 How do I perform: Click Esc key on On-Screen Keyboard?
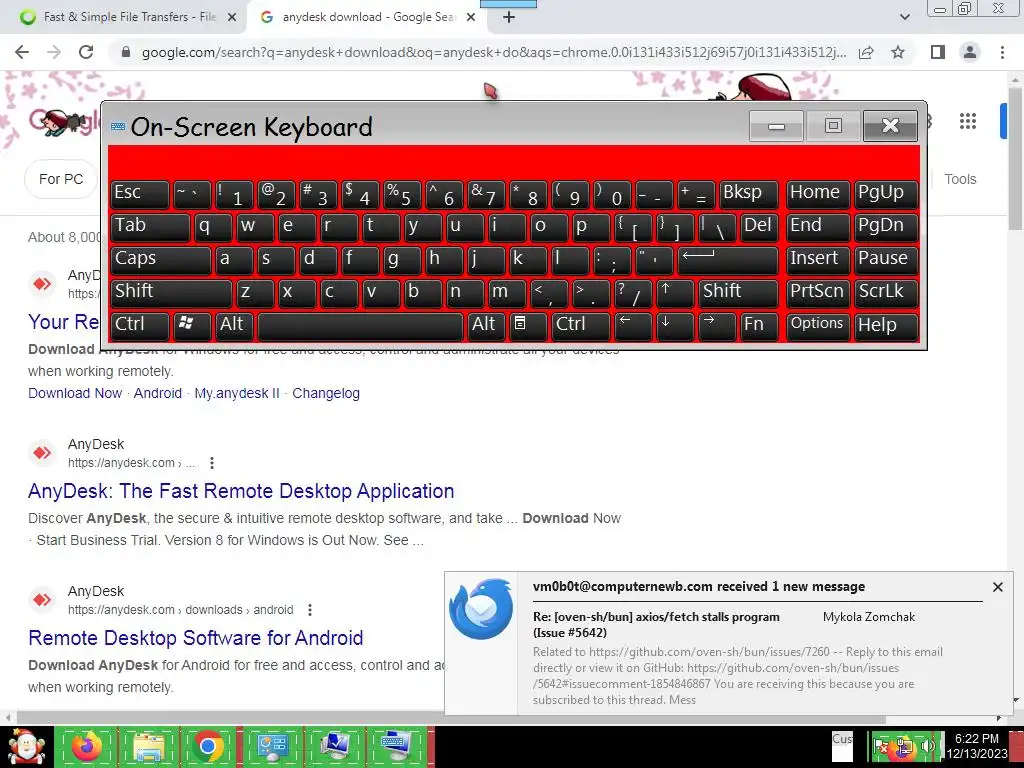(139, 193)
